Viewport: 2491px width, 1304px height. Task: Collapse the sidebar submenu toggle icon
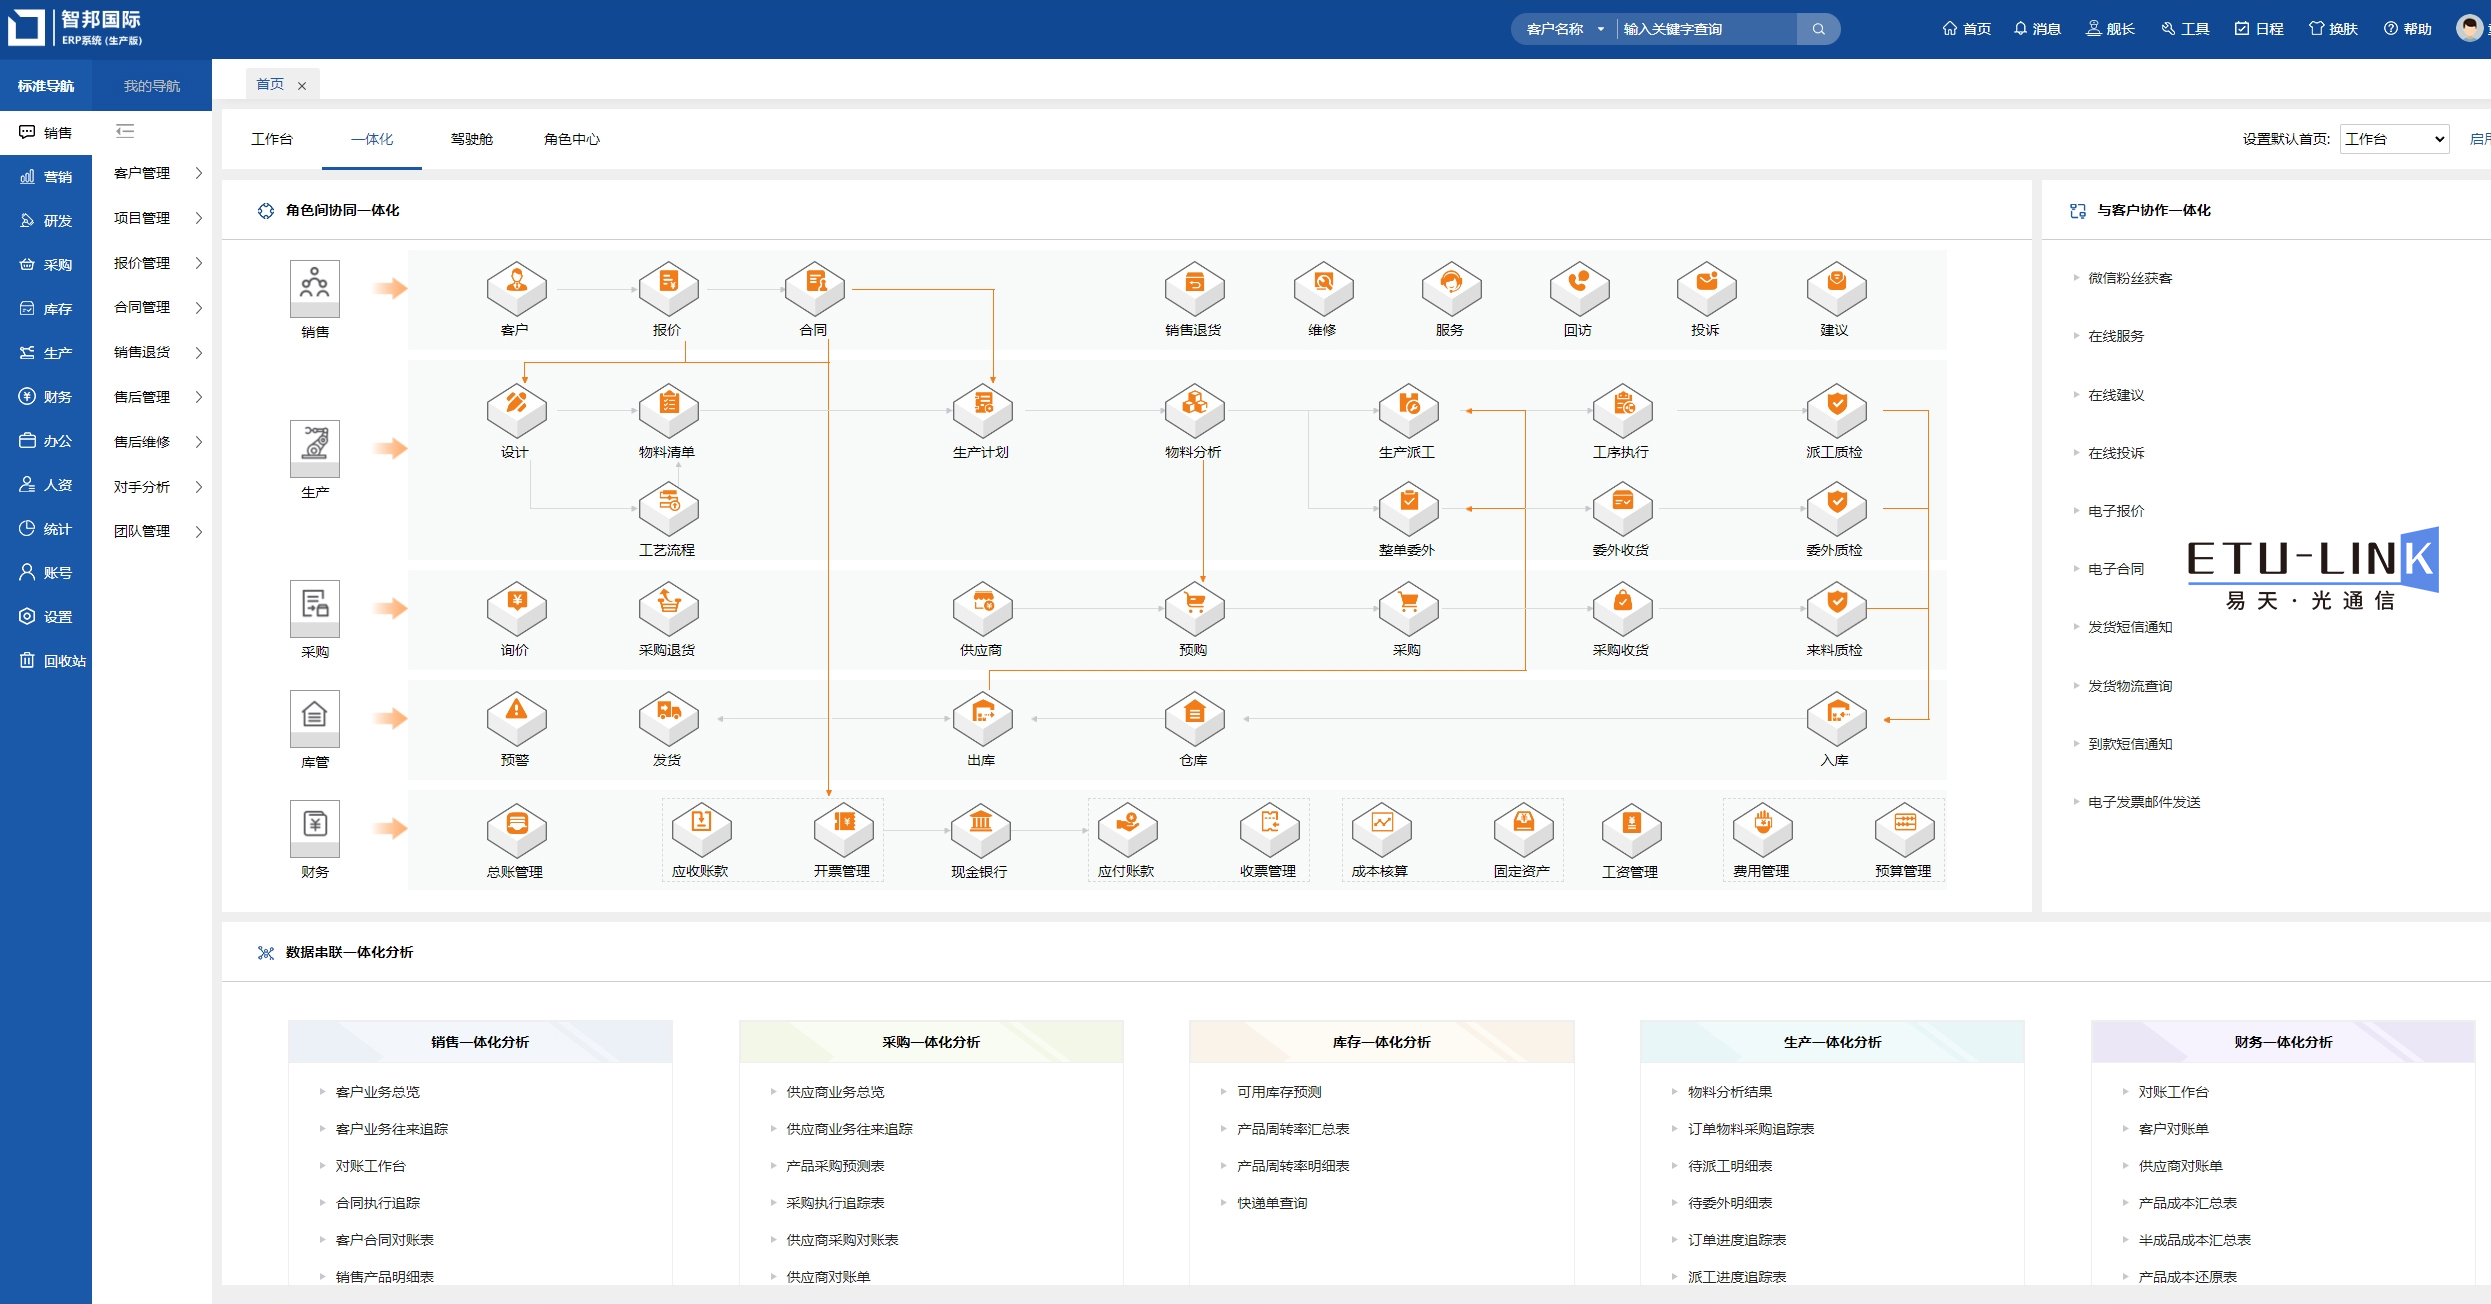pyautogui.click(x=125, y=131)
